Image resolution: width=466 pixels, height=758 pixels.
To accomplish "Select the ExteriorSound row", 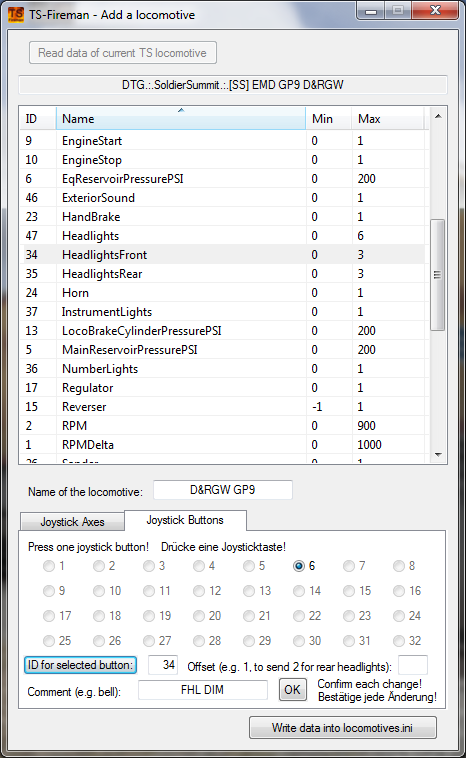I will click(224, 198).
